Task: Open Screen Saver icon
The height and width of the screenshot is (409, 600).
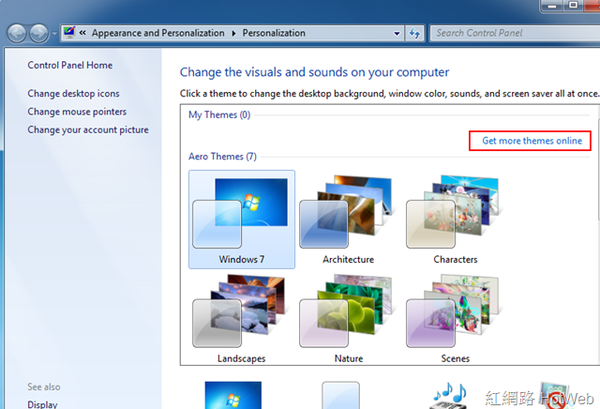Action: point(554,395)
